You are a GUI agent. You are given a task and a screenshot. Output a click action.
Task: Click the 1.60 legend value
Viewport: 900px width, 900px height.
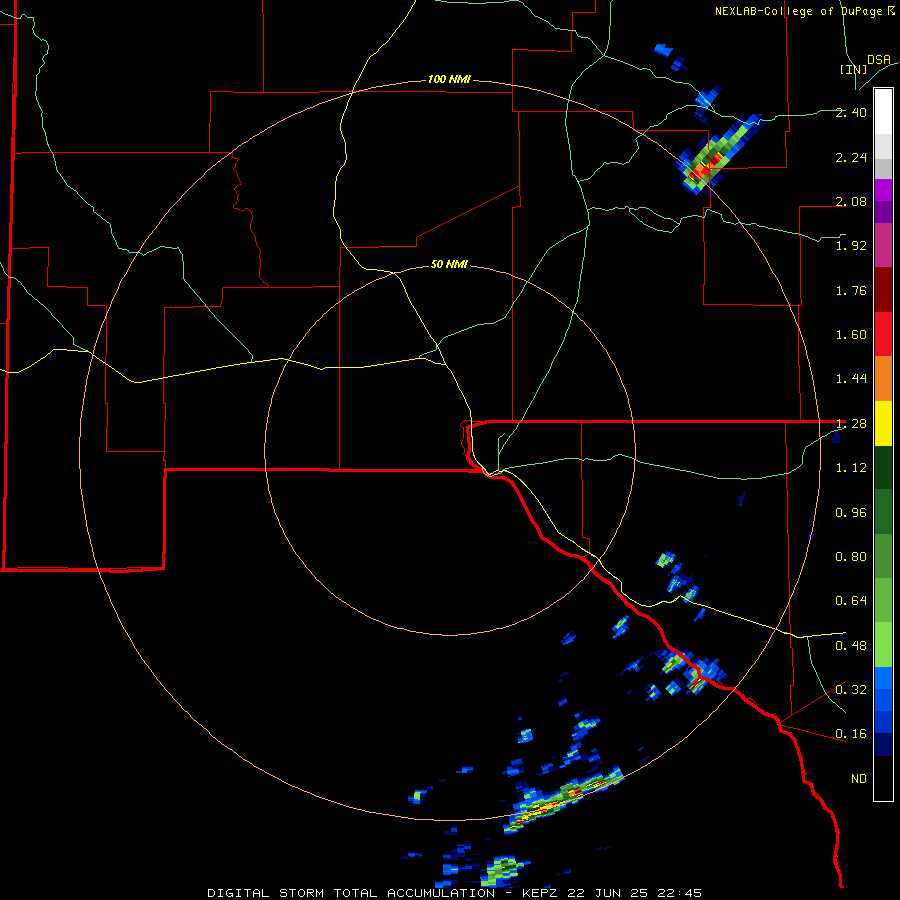click(x=851, y=335)
